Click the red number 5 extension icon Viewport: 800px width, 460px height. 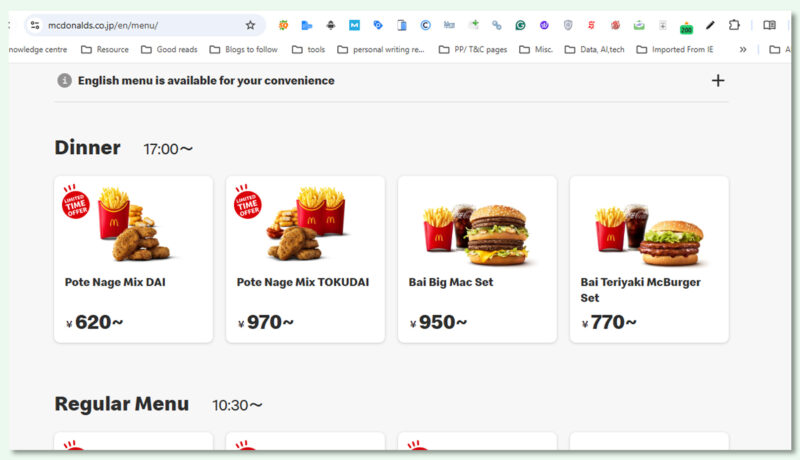[591, 25]
